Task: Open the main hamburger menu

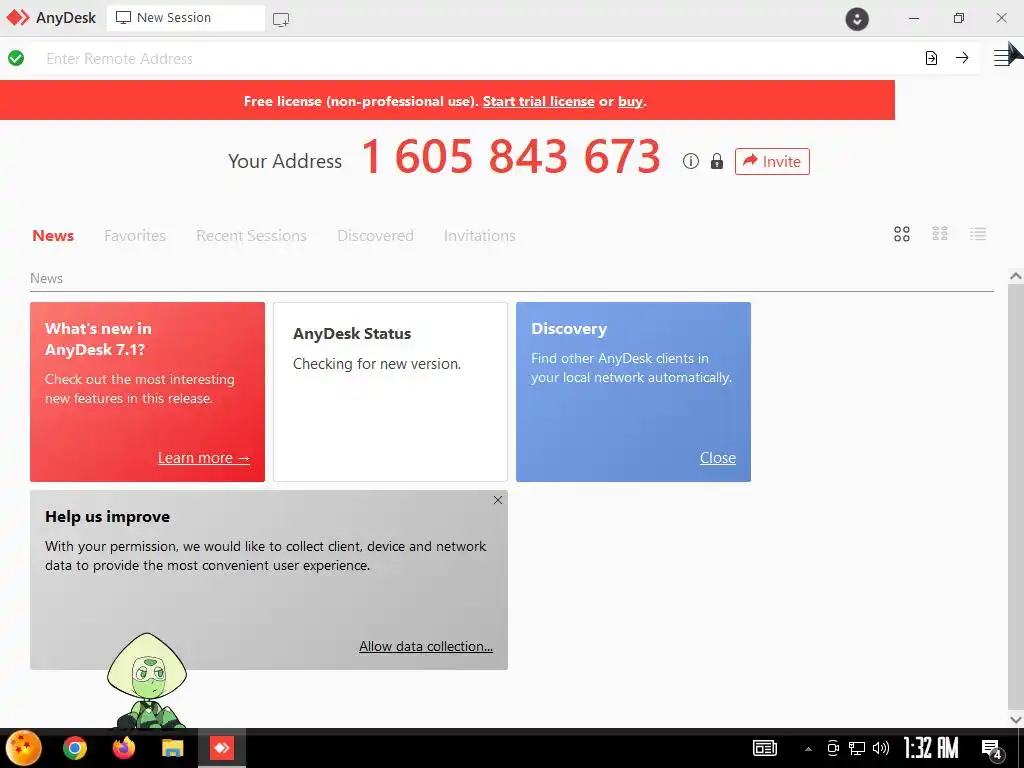Action: [1002, 57]
